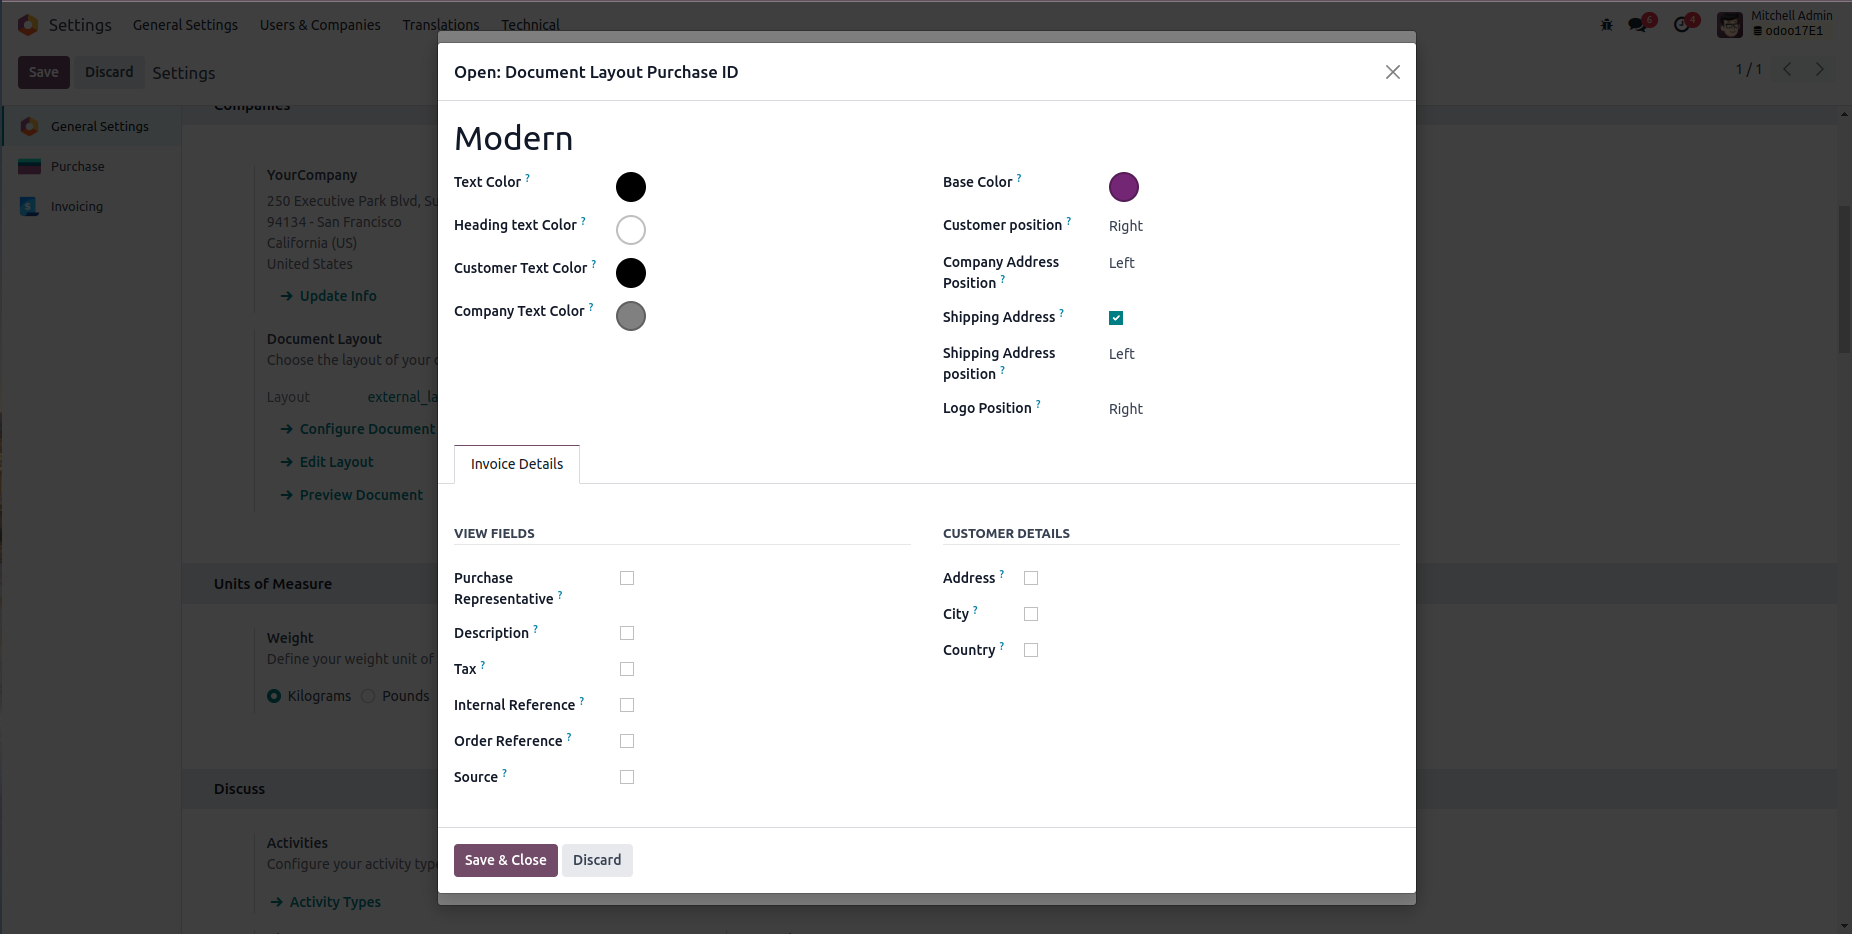1852x934 pixels.
Task: Click the Mitchell Admin avatar
Action: point(1730,24)
